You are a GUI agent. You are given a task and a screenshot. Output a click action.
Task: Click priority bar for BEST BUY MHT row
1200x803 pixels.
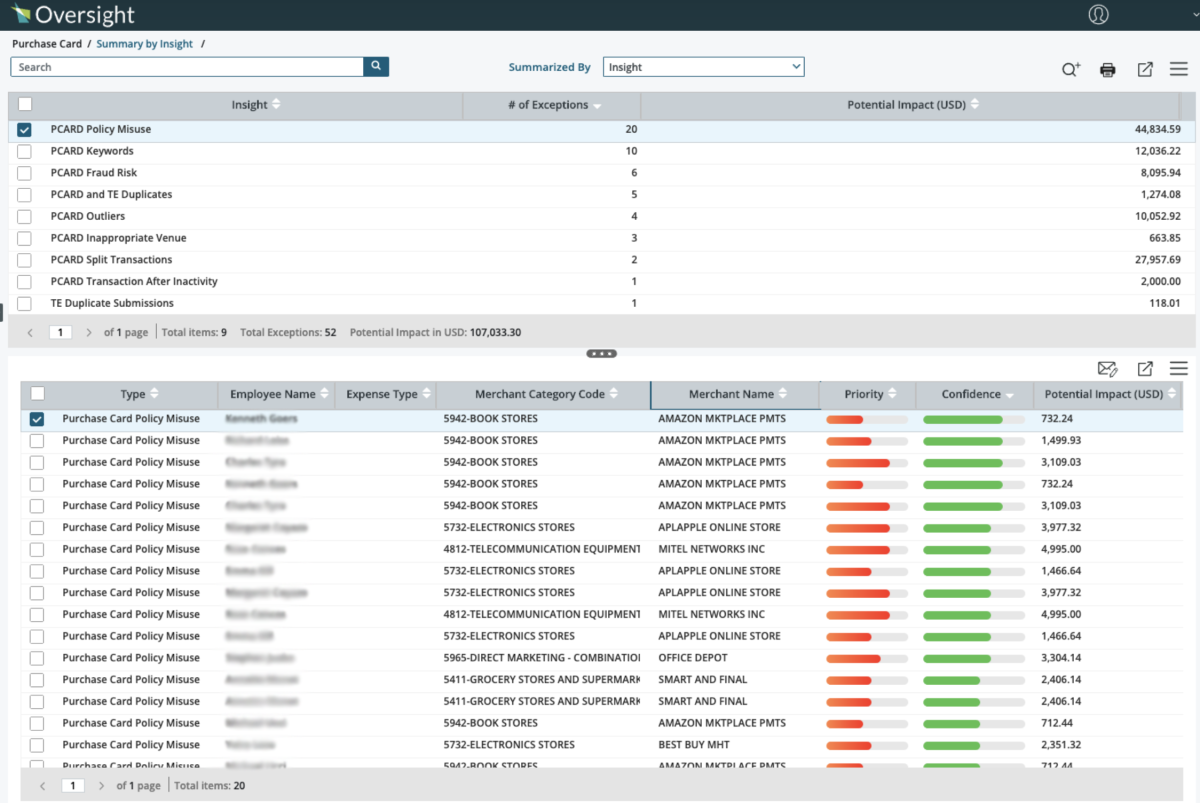[x=866, y=745]
